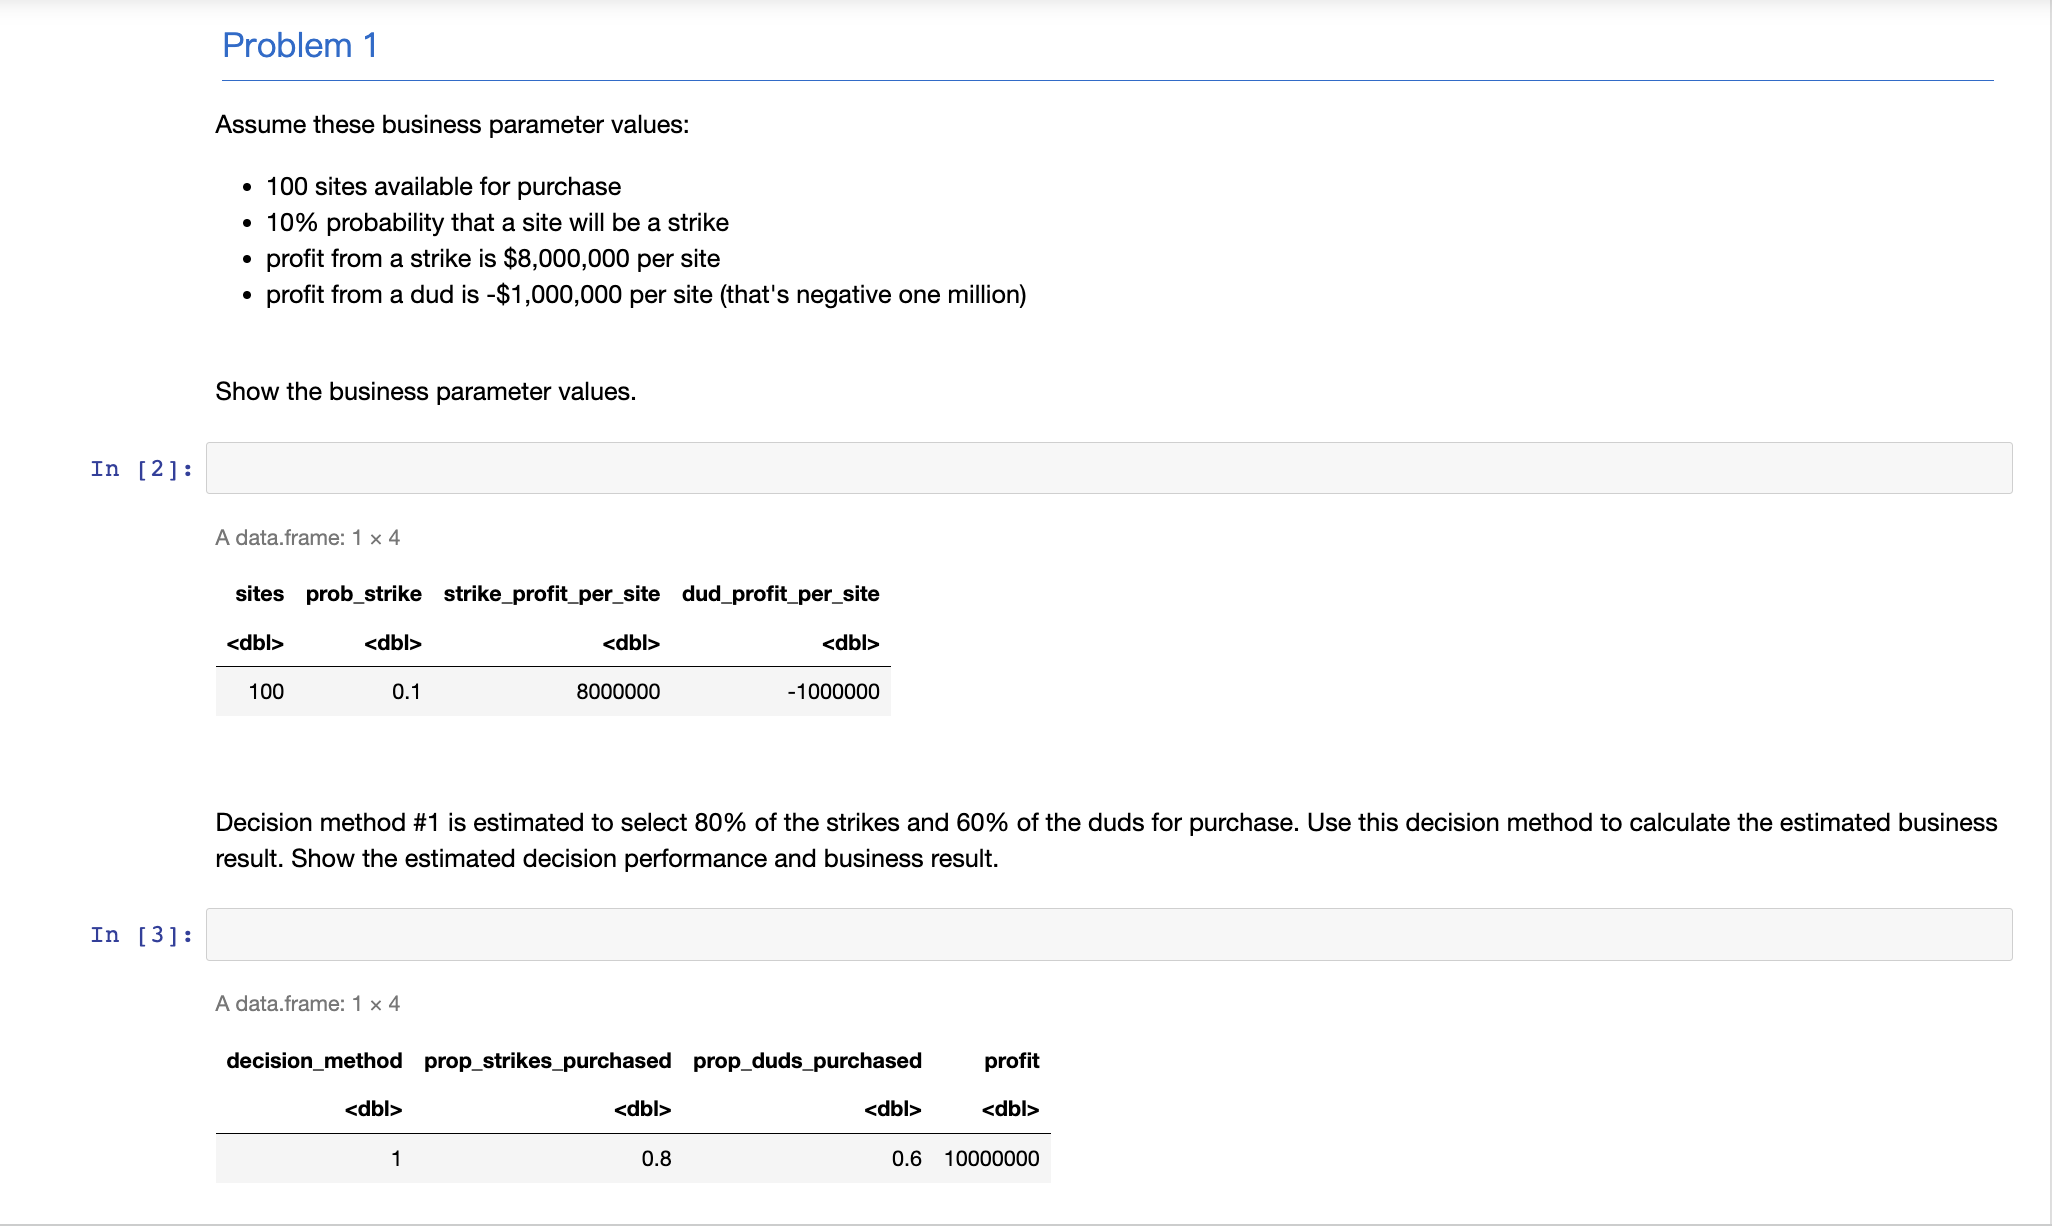Select the strike_profit_per_site column header
The height and width of the screenshot is (1228, 2052).
click(x=551, y=593)
